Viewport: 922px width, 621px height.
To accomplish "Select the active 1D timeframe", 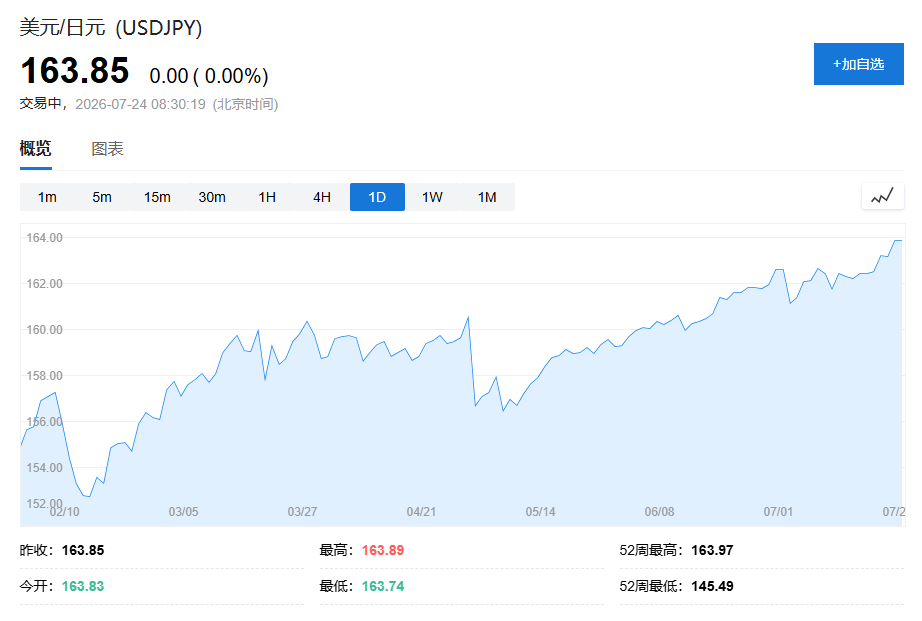I will click(377, 197).
